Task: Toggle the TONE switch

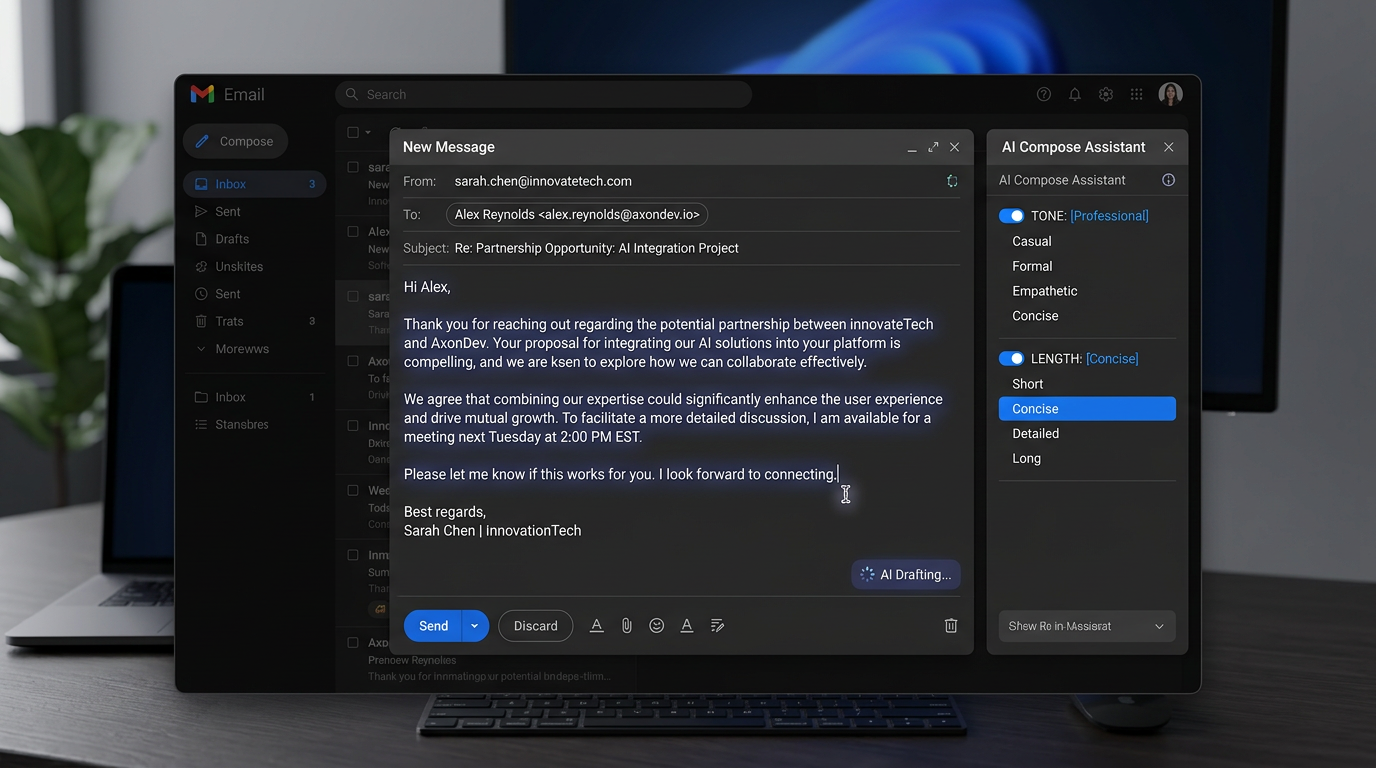Action: pos(1011,216)
